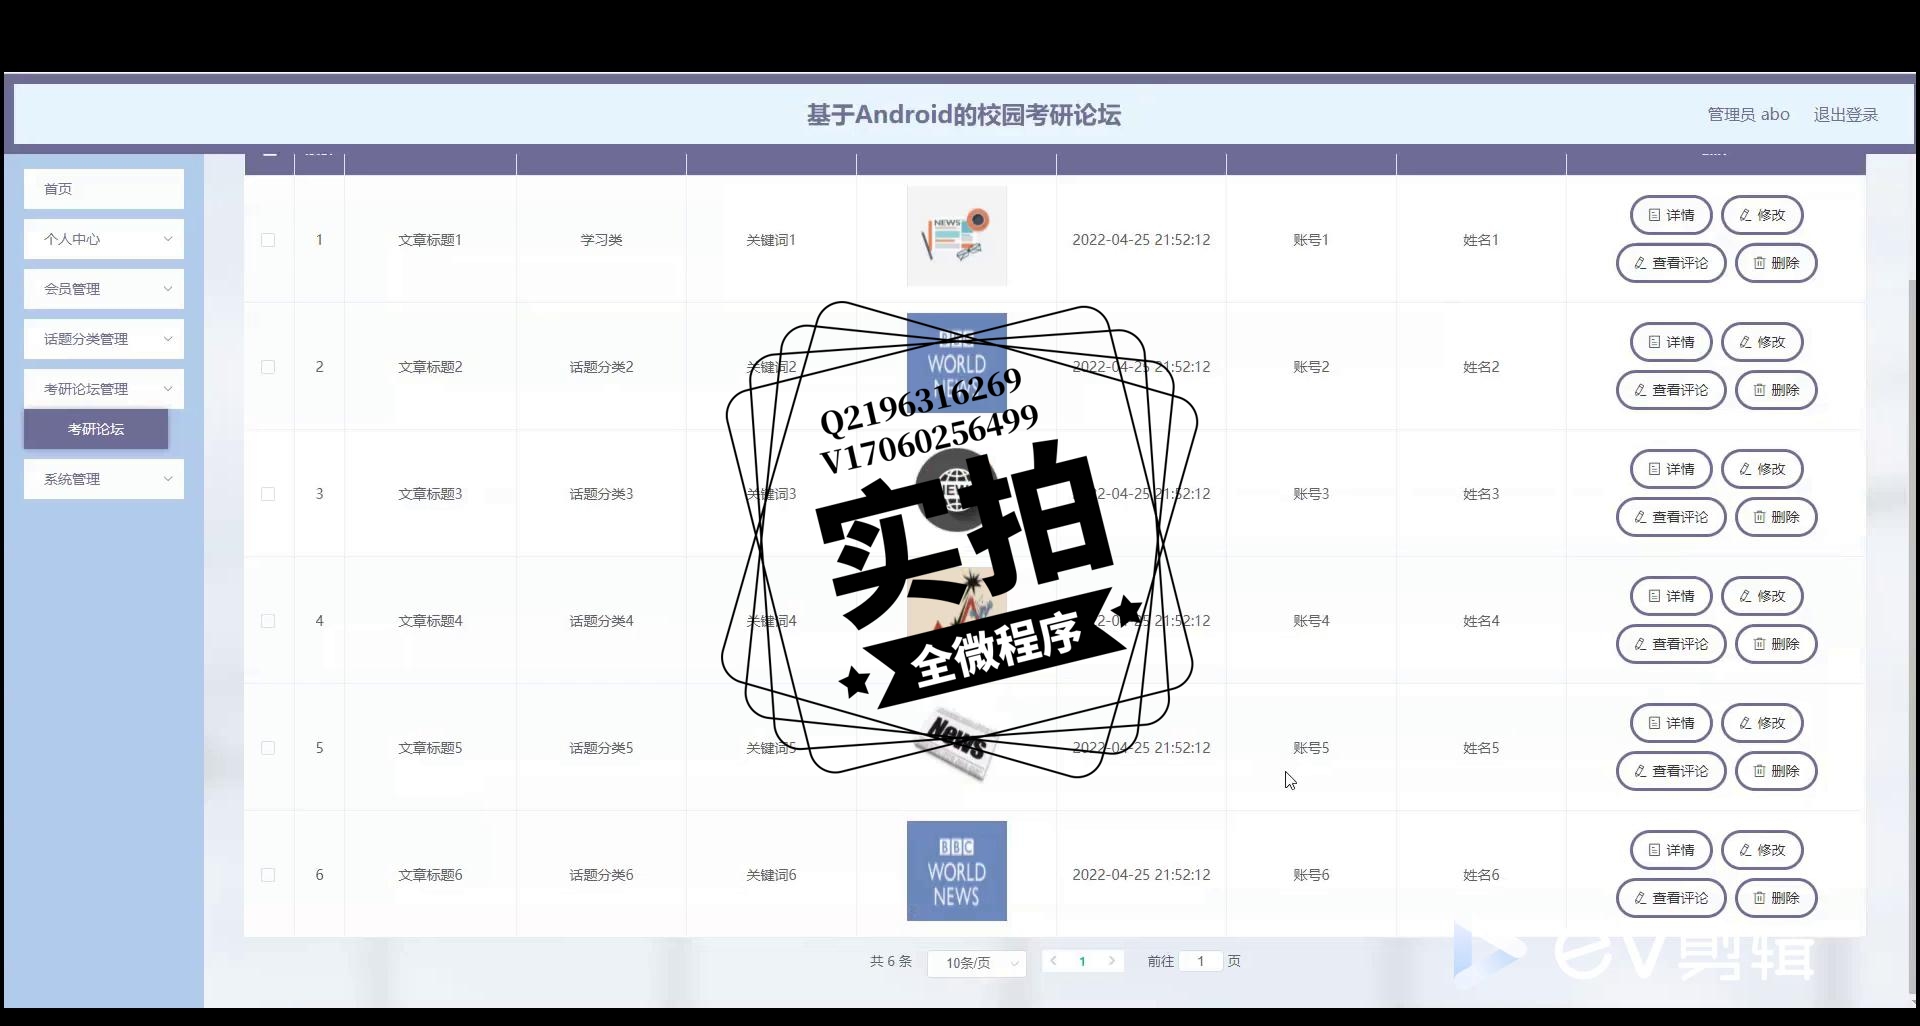The height and width of the screenshot is (1026, 1920).
Task: Click the 管理员 abo account label
Action: click(1748, 115)
